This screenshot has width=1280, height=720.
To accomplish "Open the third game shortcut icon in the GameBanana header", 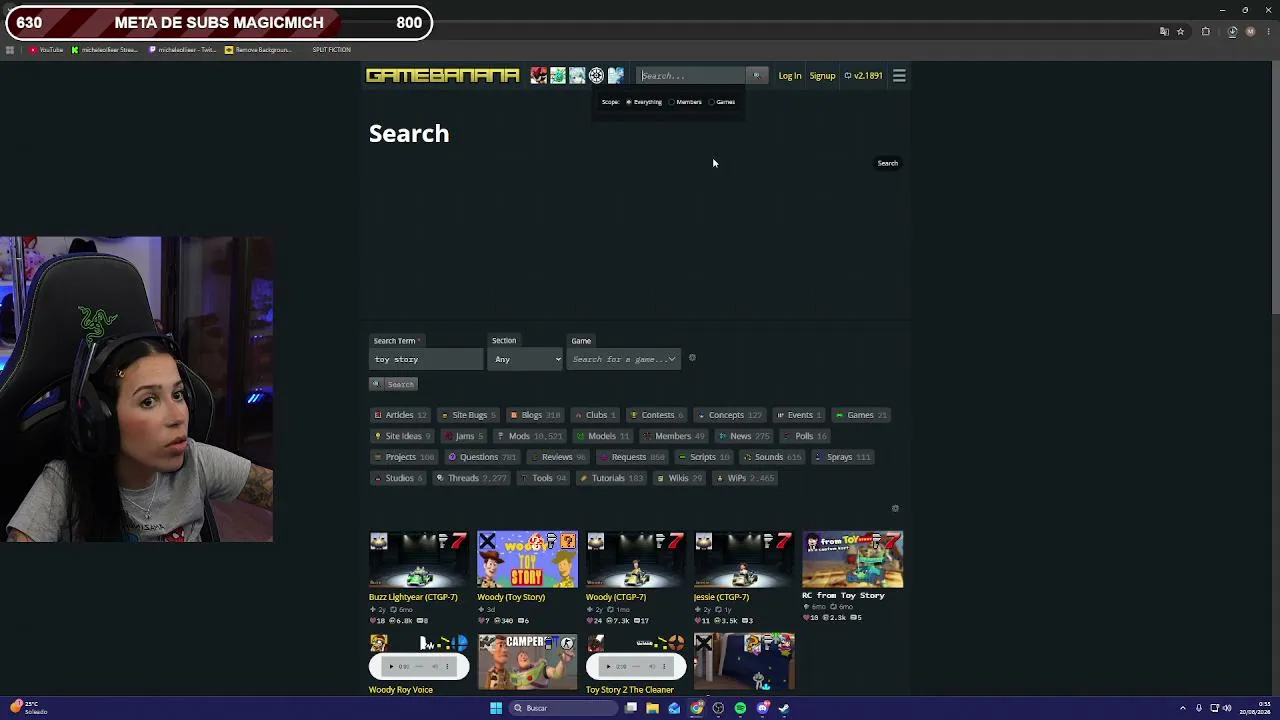I will coord(577,75).
